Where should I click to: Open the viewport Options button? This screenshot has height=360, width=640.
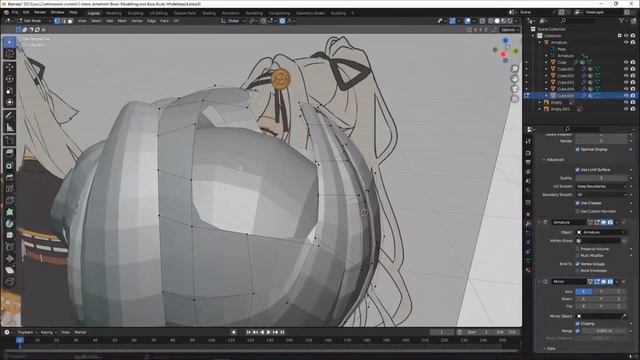(509, 30)
